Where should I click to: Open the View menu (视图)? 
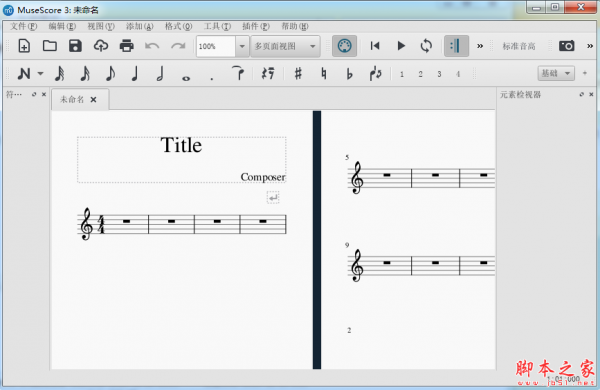101,26
